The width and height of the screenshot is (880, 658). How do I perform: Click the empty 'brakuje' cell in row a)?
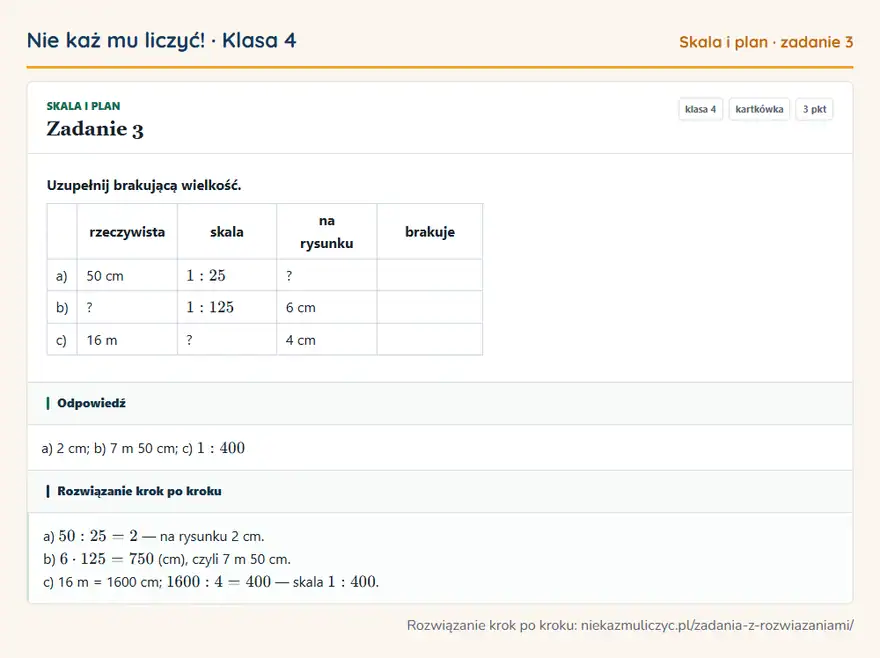[x=430, y=276]
